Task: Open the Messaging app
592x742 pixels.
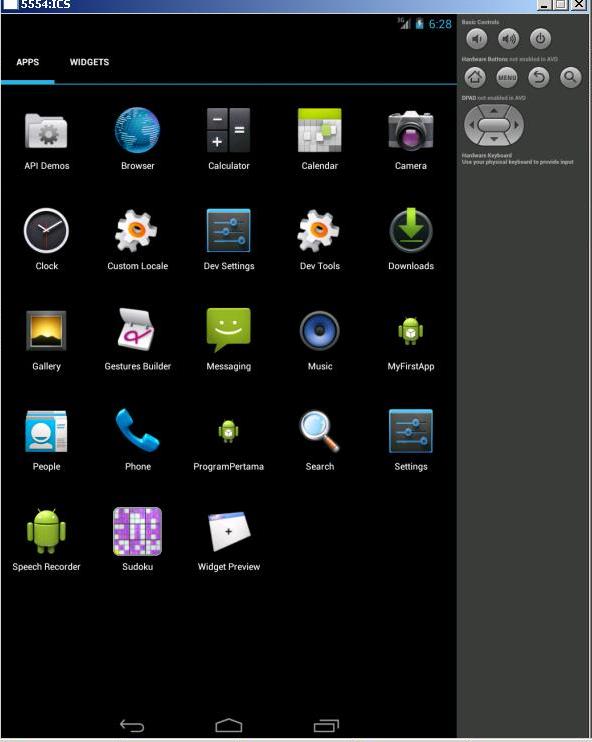Action: 229,340
